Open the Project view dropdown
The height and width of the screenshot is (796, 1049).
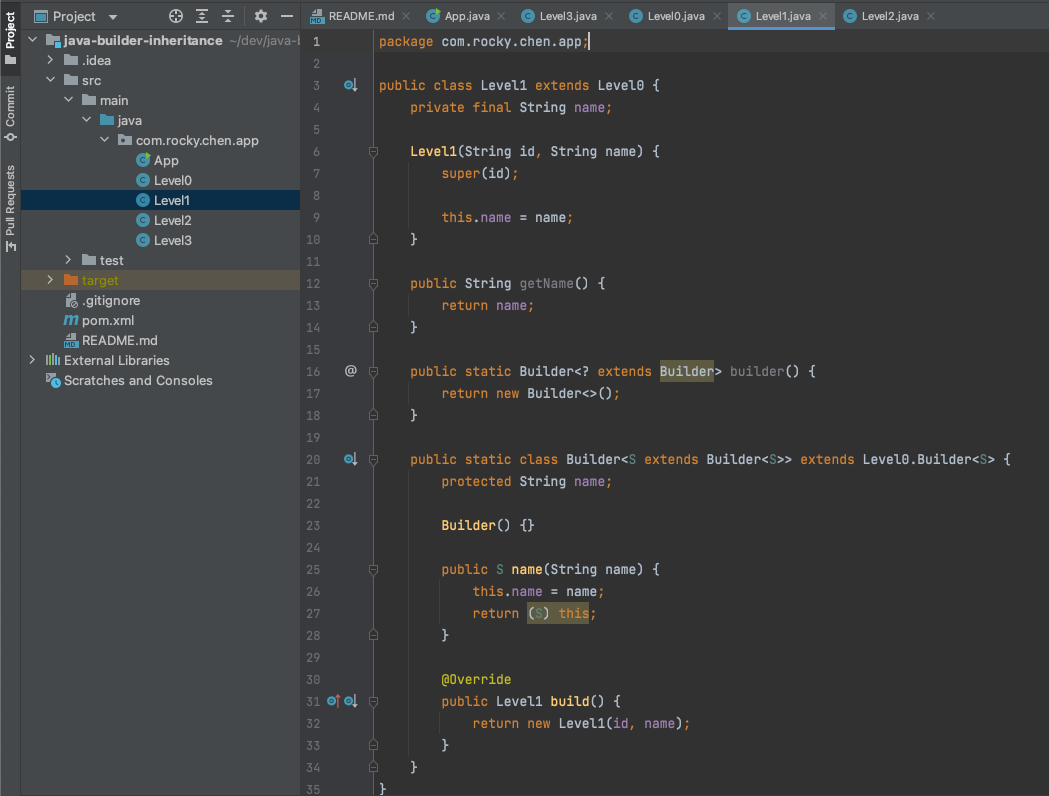[112, 17]
